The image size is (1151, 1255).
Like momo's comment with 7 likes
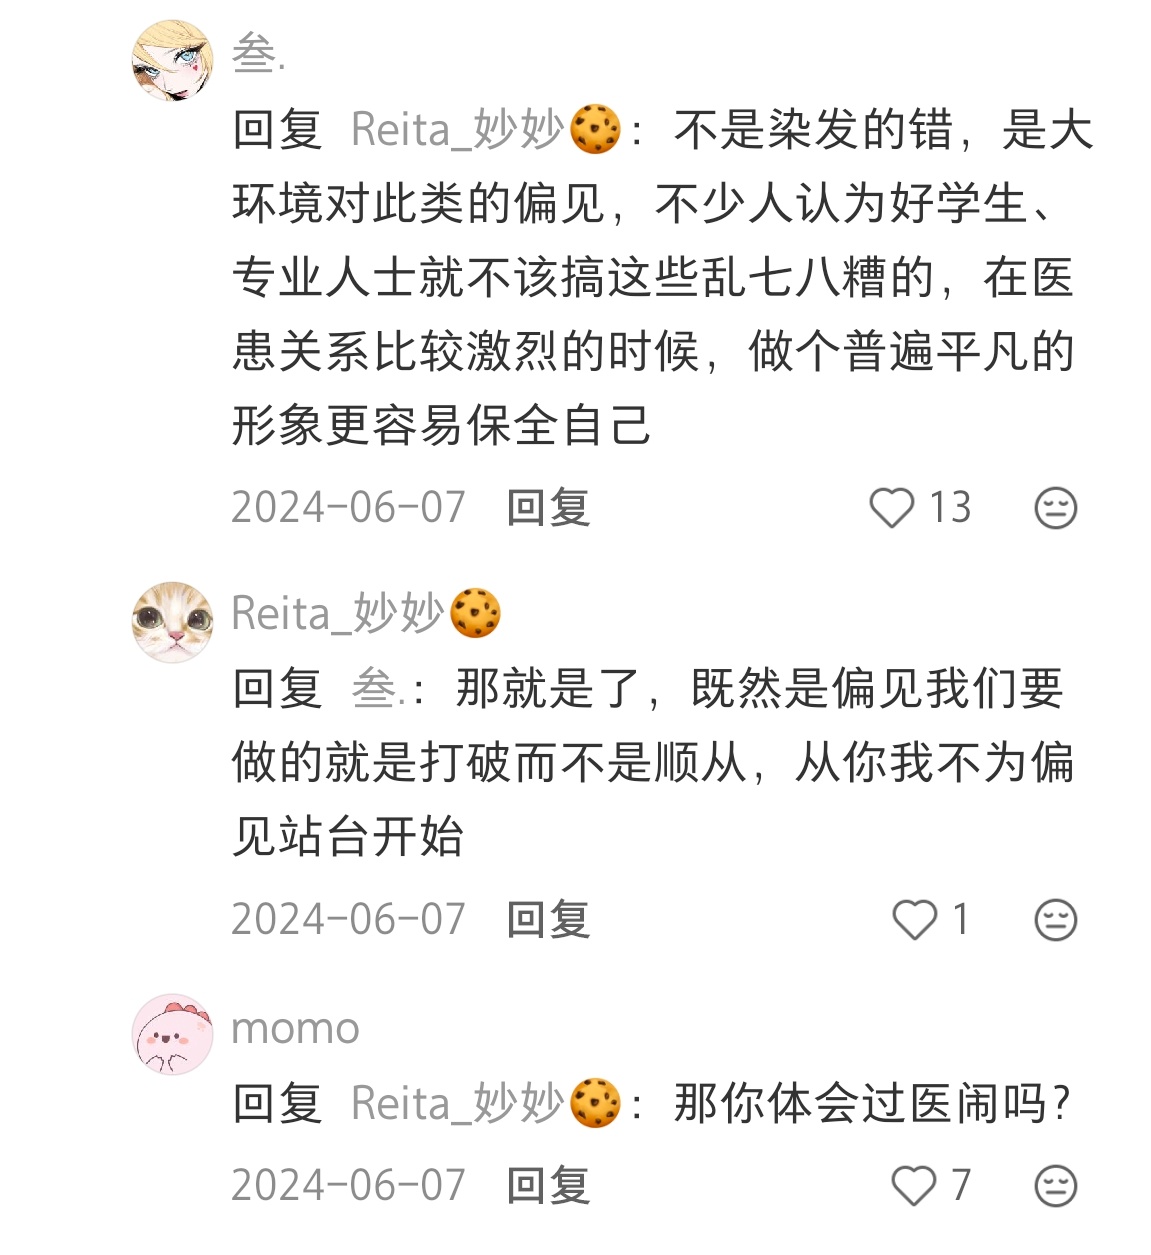coord(914,1186)
